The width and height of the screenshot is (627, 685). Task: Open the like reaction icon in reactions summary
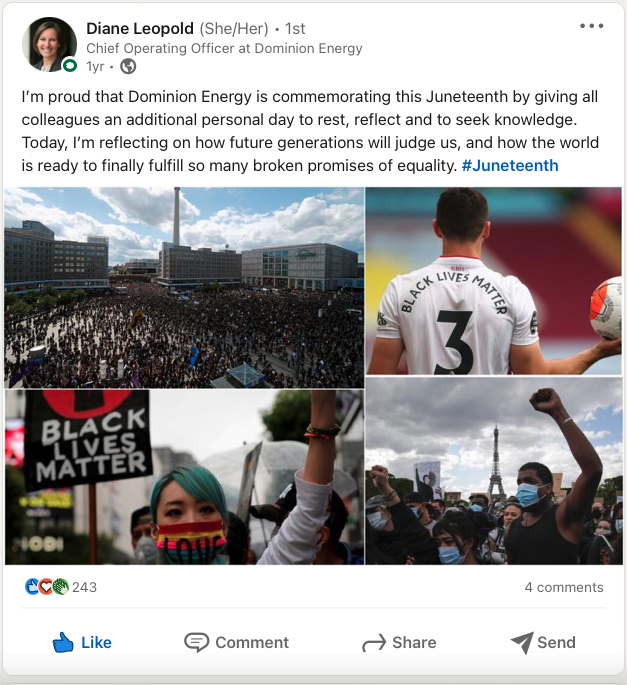[31, 587]
